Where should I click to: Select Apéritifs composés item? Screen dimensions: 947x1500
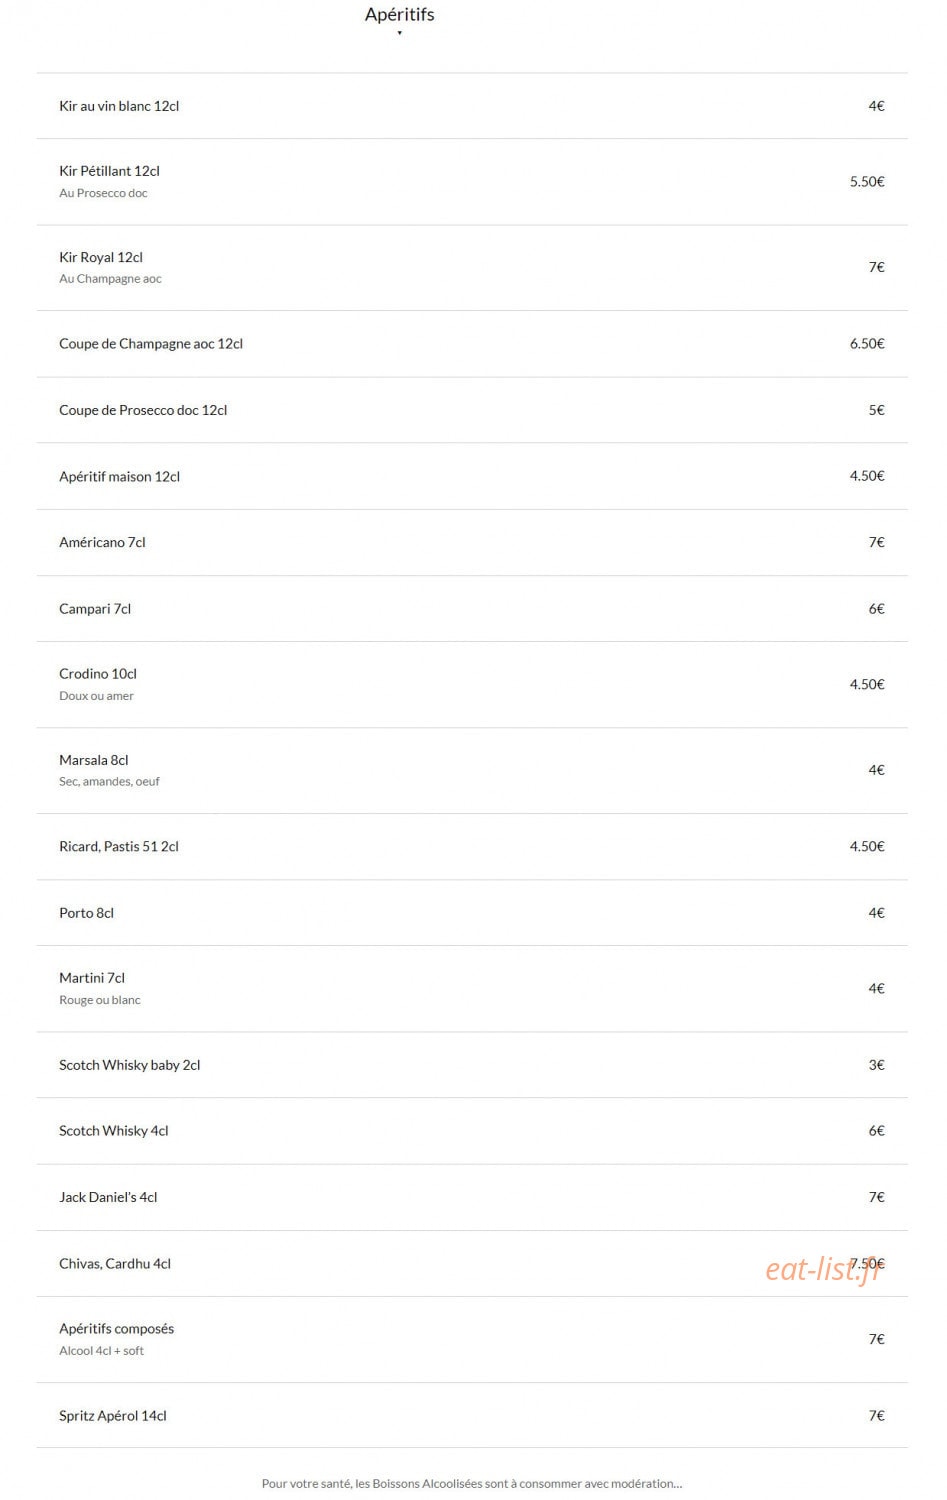[x=472, y=1340]
